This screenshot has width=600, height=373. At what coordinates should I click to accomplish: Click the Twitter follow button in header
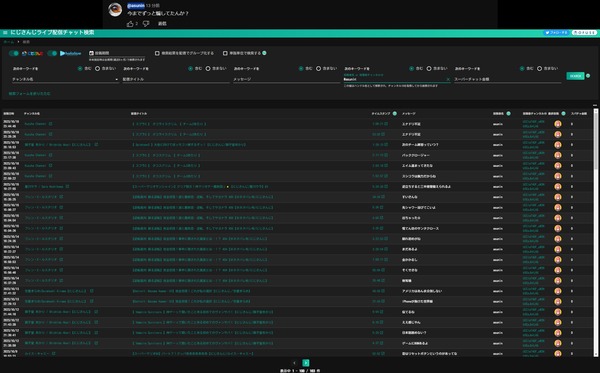pyautogui.click(x=556, y=33)
